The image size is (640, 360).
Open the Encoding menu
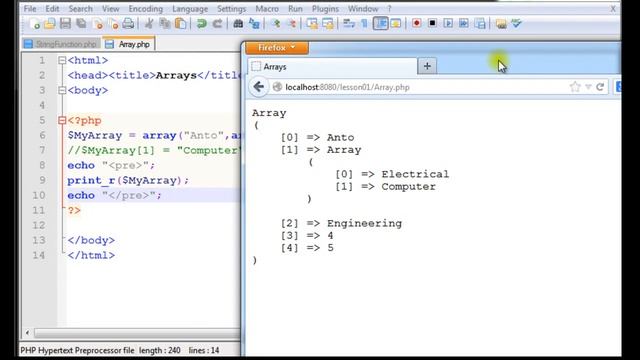click(x=146, y=9)
